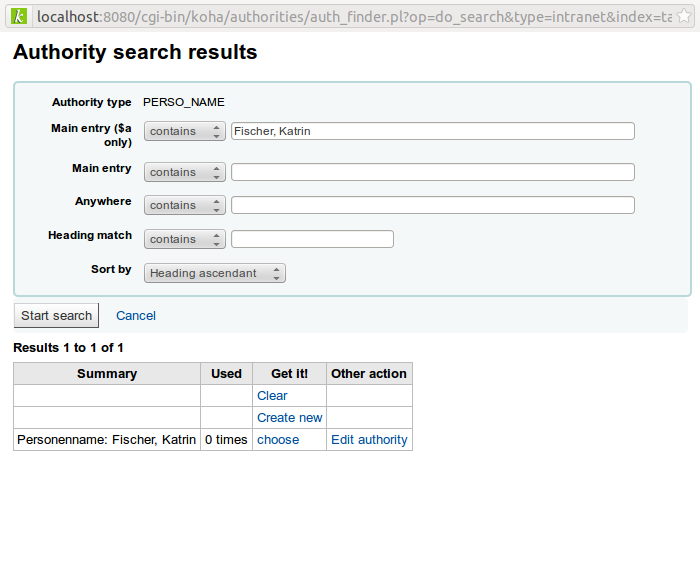The height and width of the screenshot is (582, 700).
Task: Click the field containing 'Fischer, Katrin'
Action: (x=432, y=131)
